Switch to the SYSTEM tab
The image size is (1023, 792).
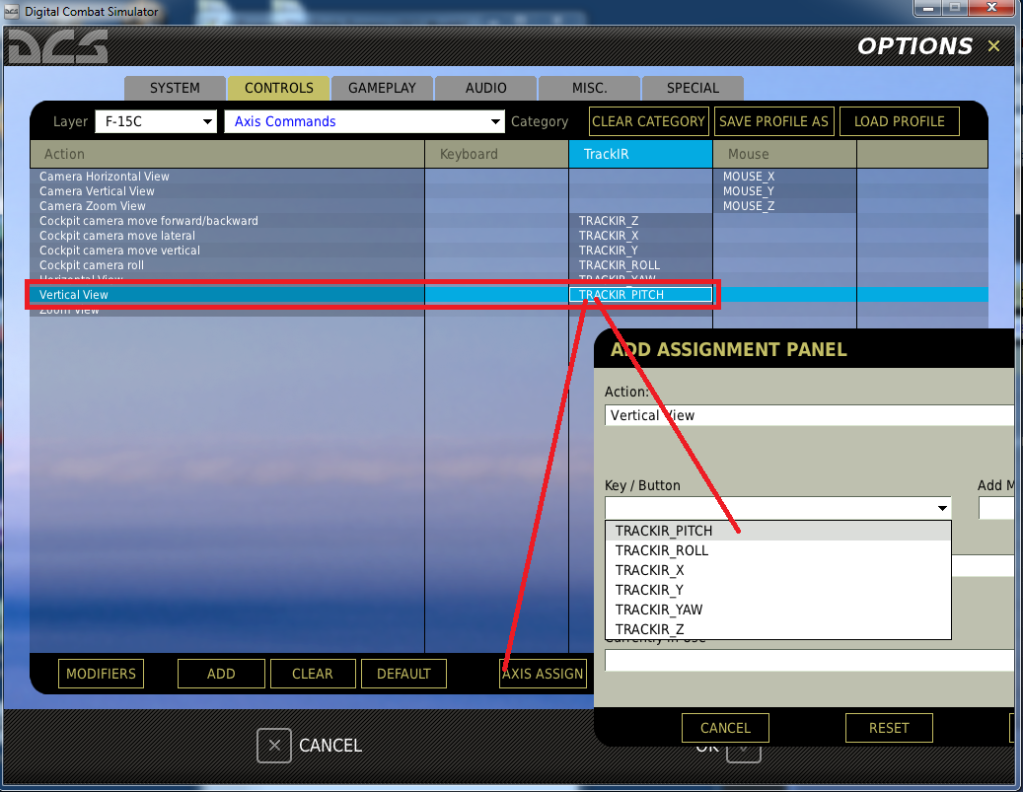tap(175, 88)
